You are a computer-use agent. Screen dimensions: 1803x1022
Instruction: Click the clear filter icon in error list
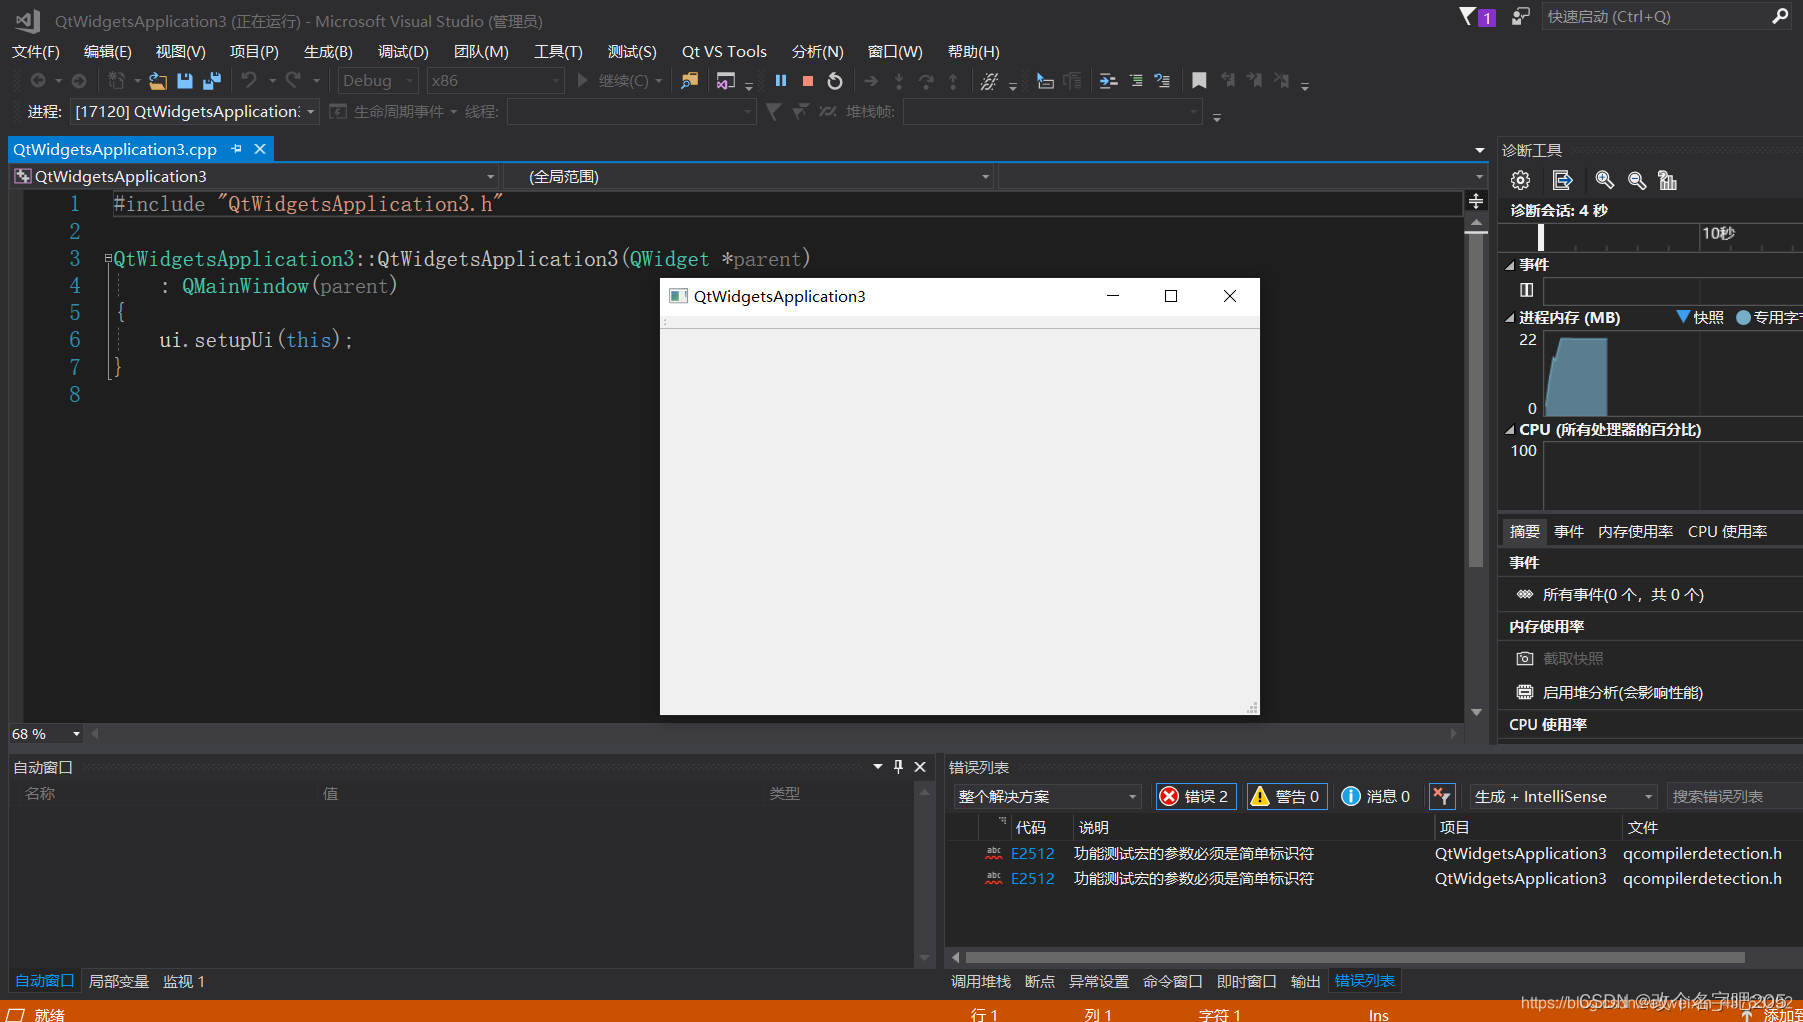point(1441,796)
